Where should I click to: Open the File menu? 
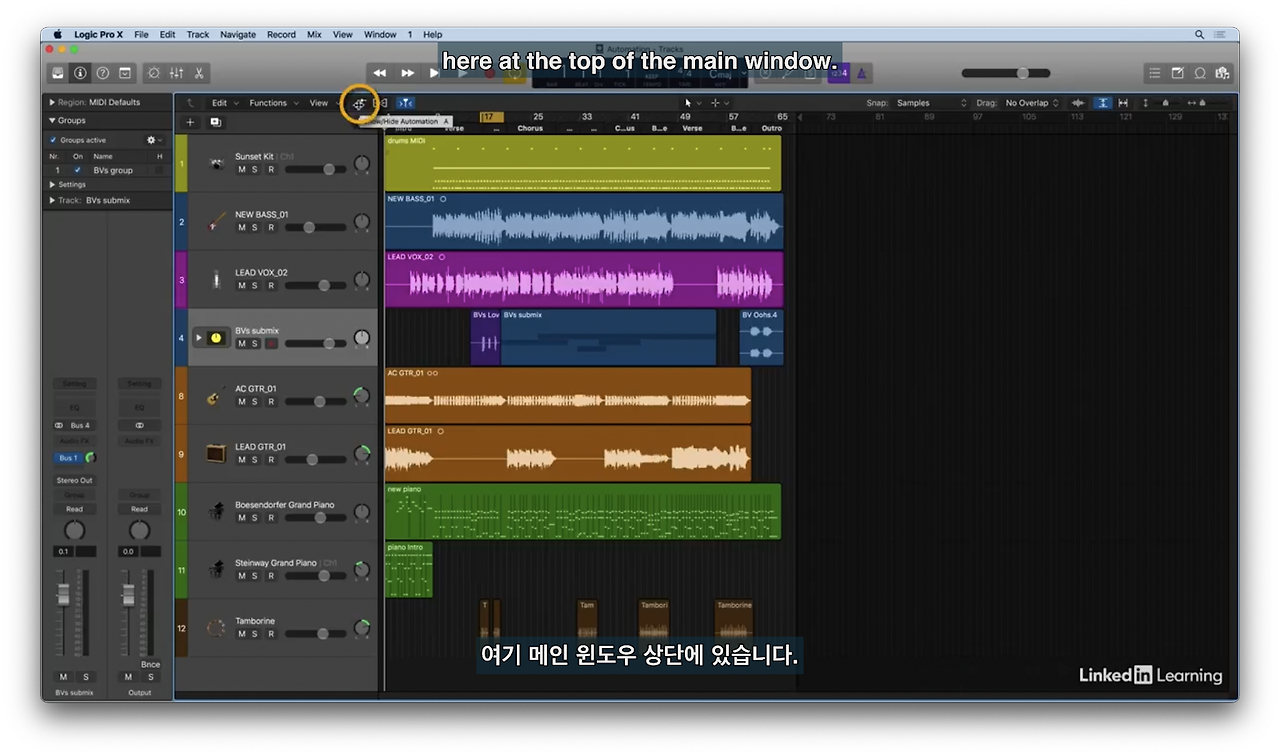click(141, 34)
